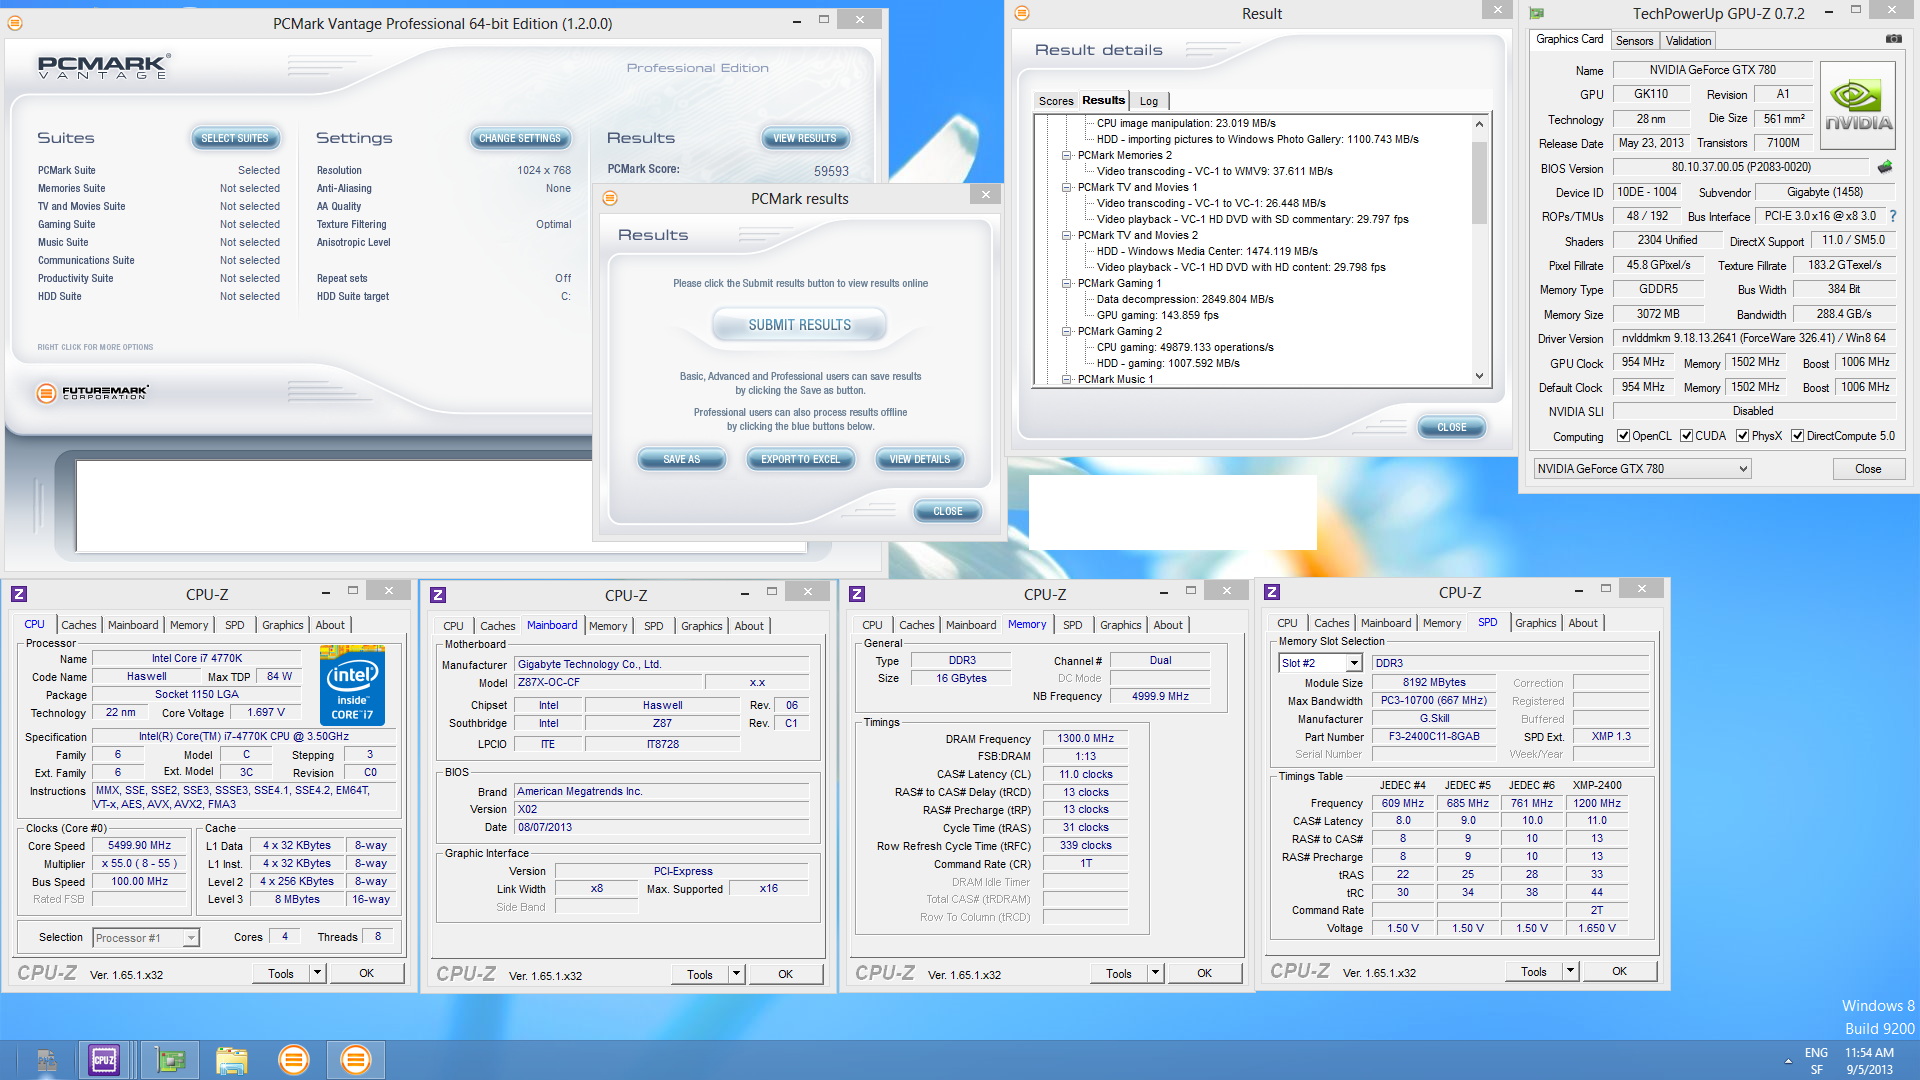Open the Scores tab in Result details
Screen dimensions: 1920x1080
pyautogui.click(x=1055, y=101)
